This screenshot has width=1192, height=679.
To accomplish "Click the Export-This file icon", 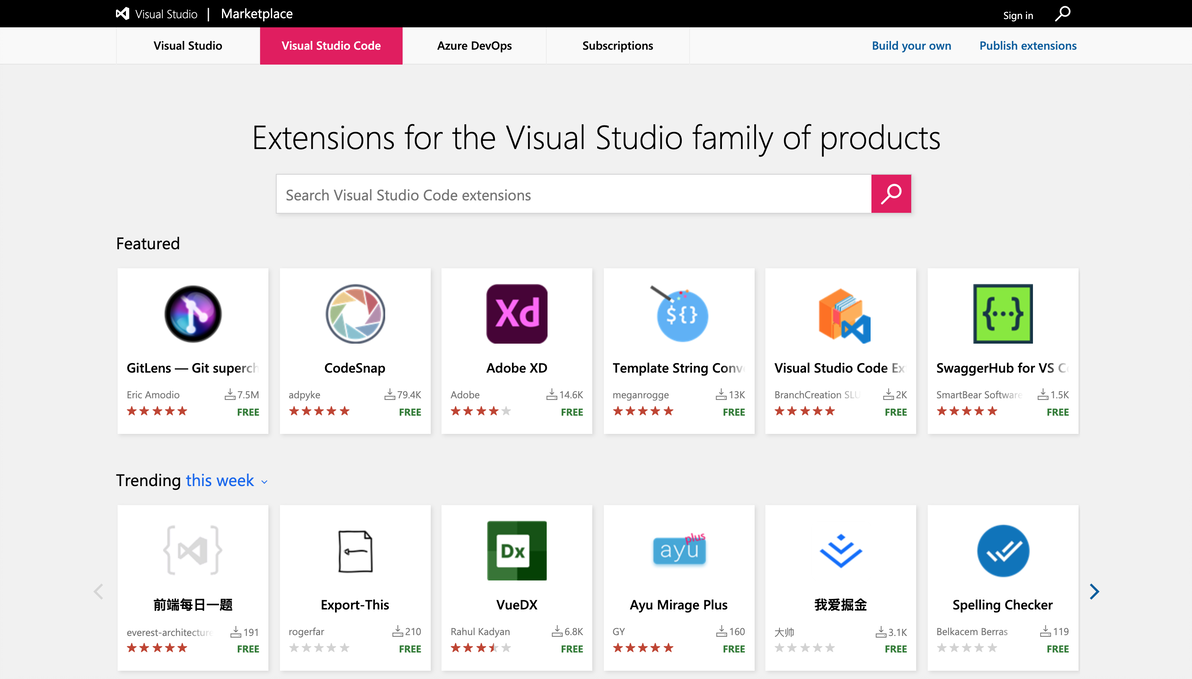I will pos(355,551).
